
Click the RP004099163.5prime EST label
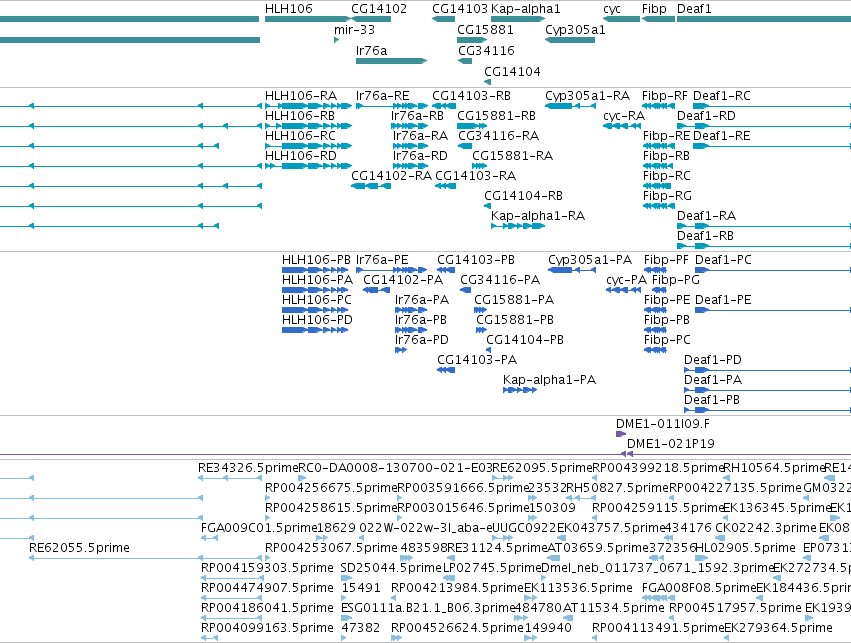click(267, 628)
